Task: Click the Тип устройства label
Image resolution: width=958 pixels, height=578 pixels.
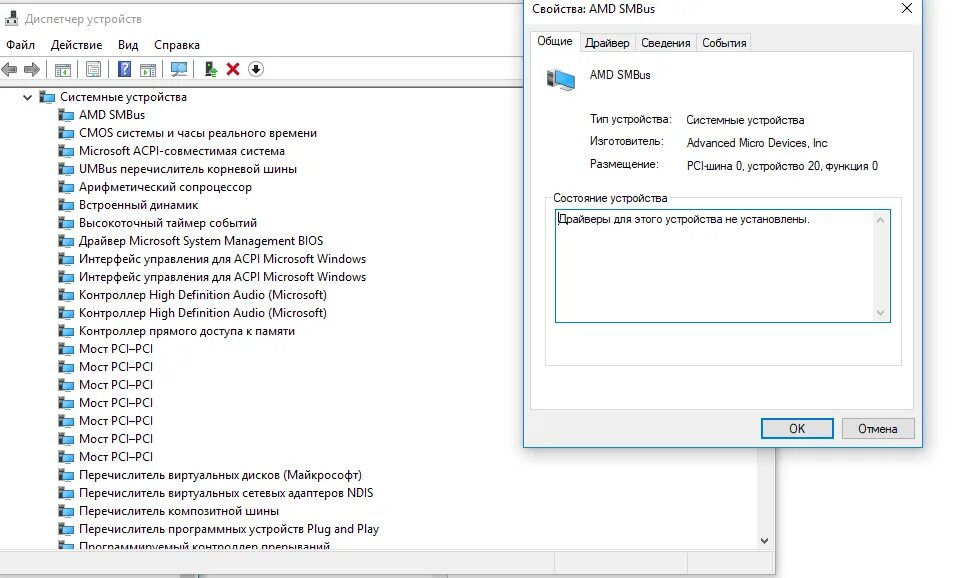Action: tap(630, 119)
